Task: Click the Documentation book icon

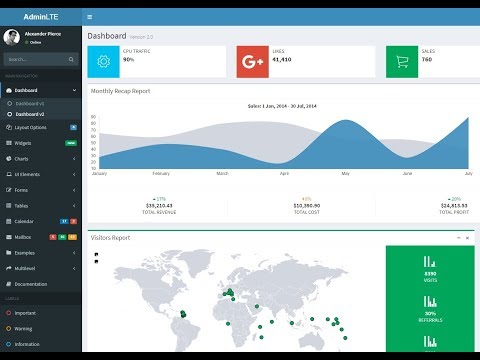Action: tap(9, 284)
